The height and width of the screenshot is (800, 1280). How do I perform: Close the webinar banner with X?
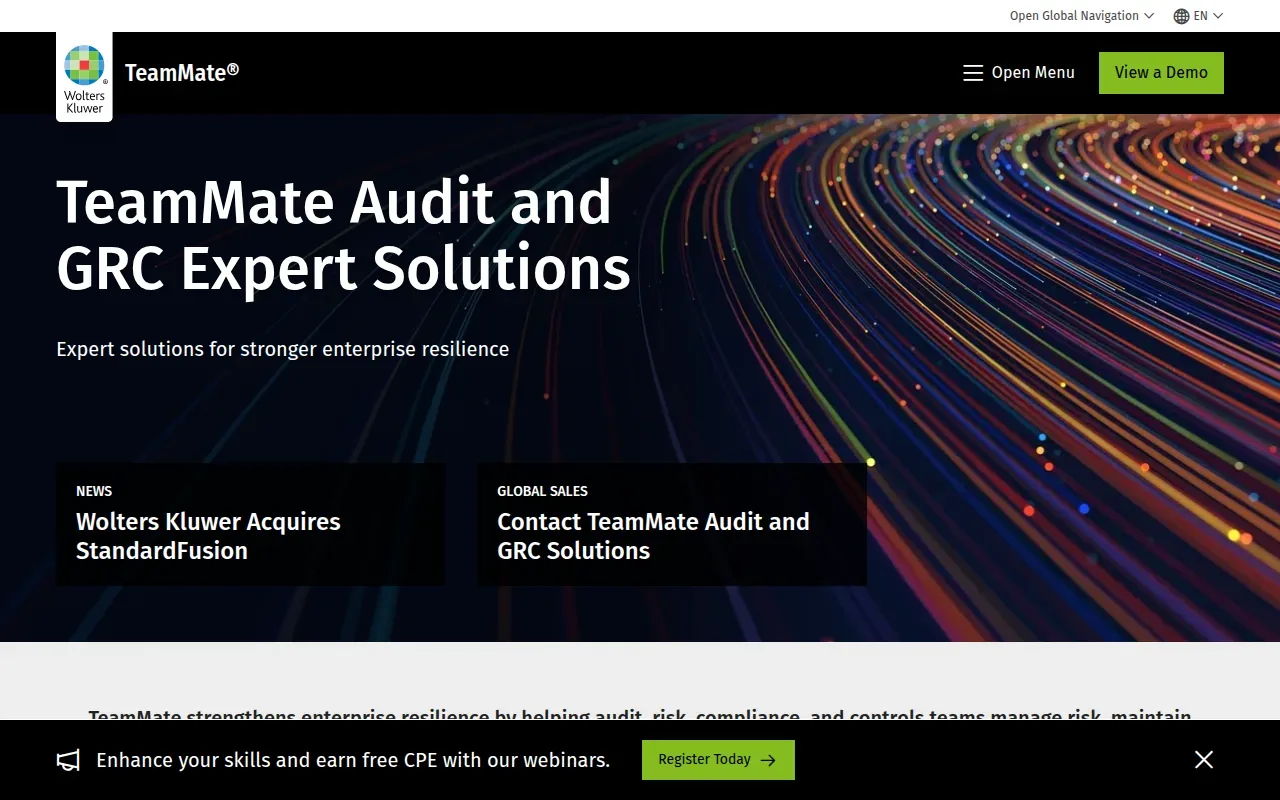[x=1204, y=760]
